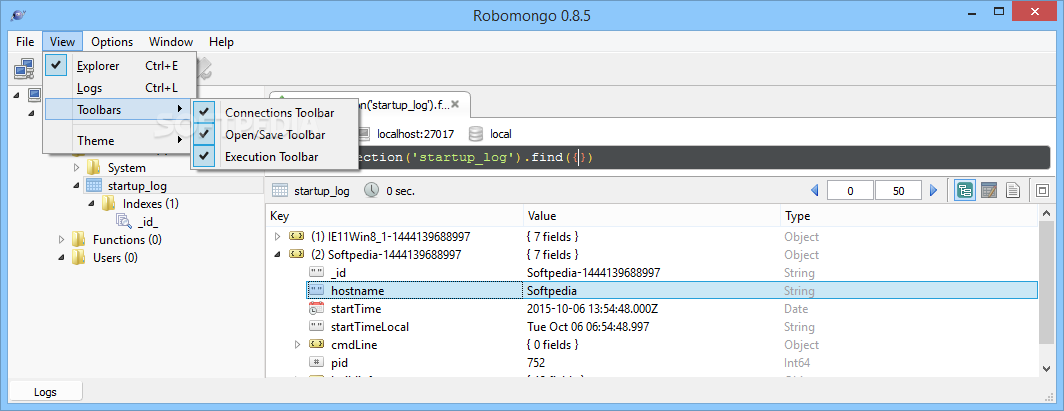
Task: Click the clock icon beside 0 sec.
Action: tap(371, 191)
